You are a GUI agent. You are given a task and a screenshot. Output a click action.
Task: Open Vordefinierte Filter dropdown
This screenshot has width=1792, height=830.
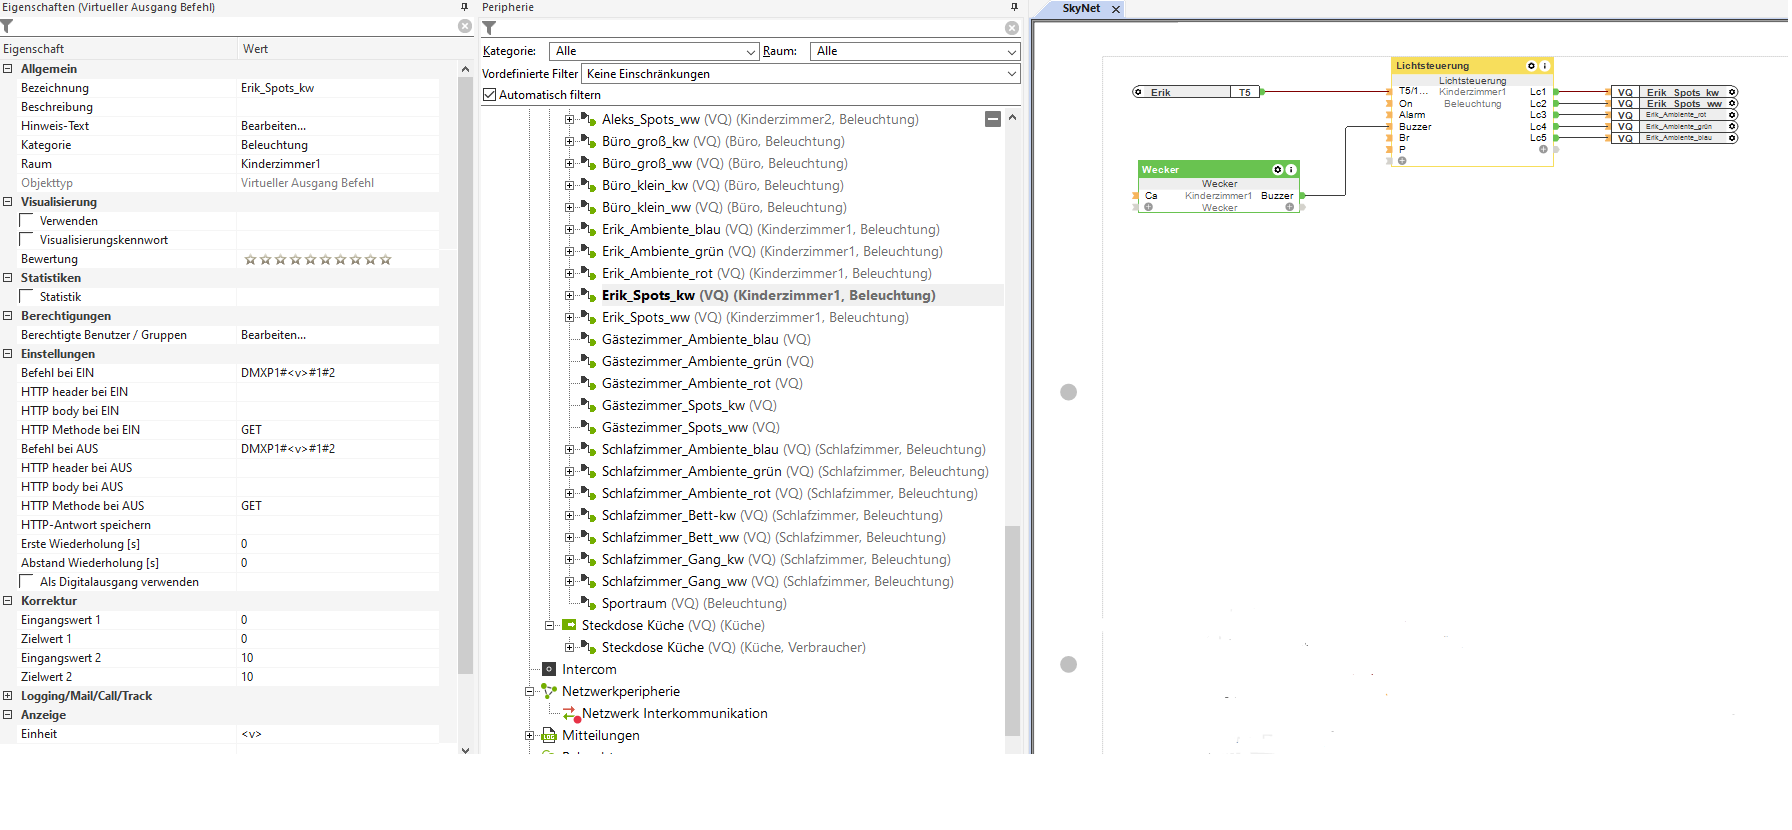[x=1012, y=74]
